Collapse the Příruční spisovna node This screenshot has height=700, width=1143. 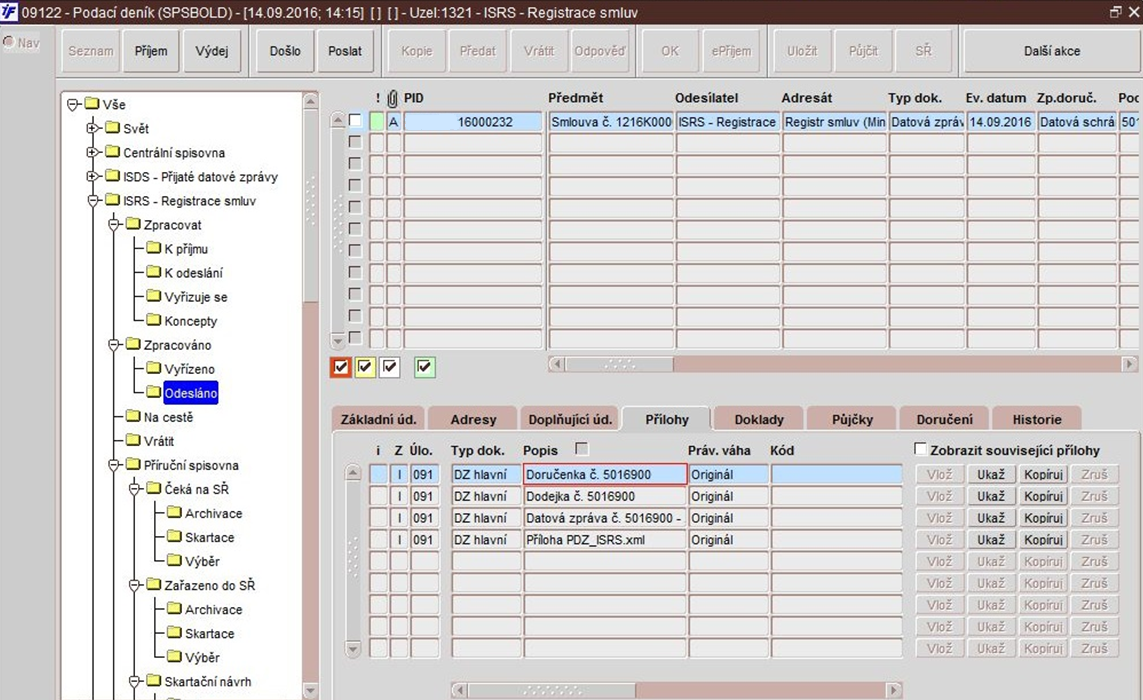pos(113,465)
